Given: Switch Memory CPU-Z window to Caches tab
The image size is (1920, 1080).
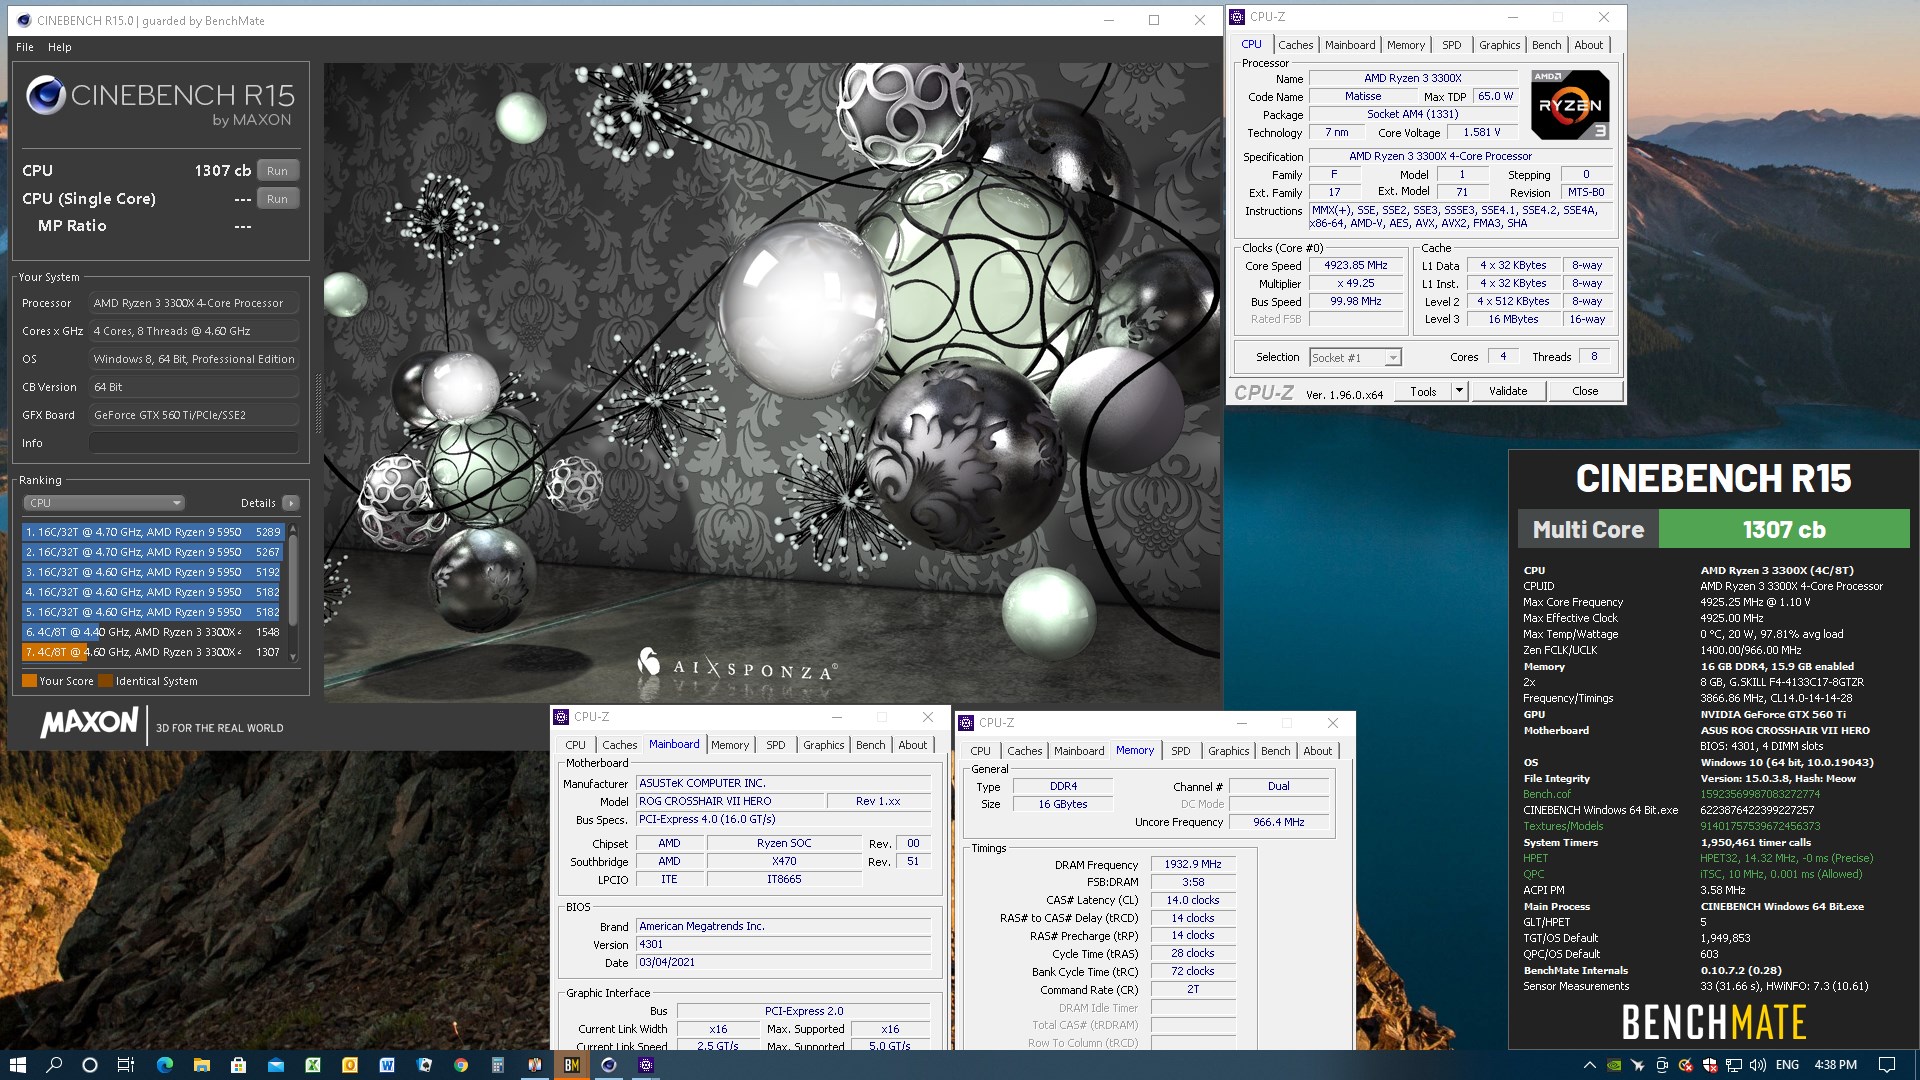Looking at the screenshot, I should 1024,751.
